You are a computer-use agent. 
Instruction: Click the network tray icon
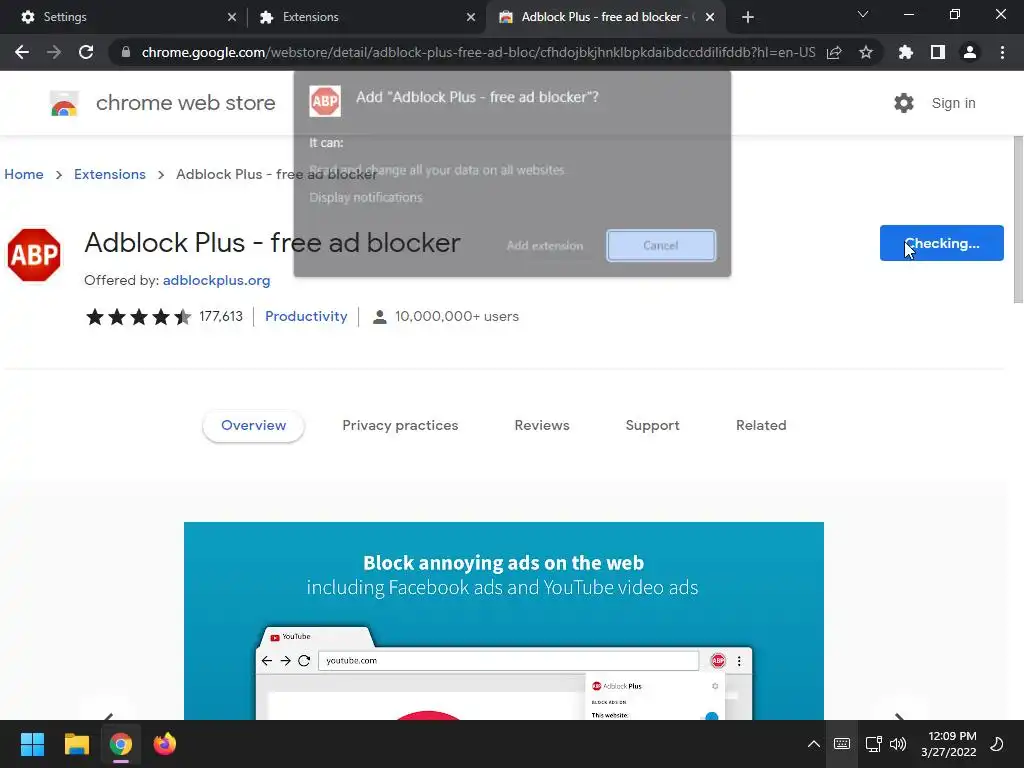point(873,744)
